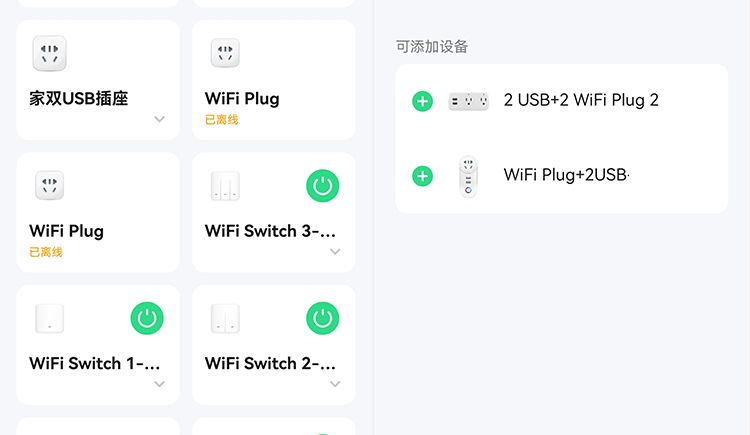The width and height of the screenshot is (750, 435).
Task: Toggle power for WiFi Switch 2
Action: pos(322,318)
